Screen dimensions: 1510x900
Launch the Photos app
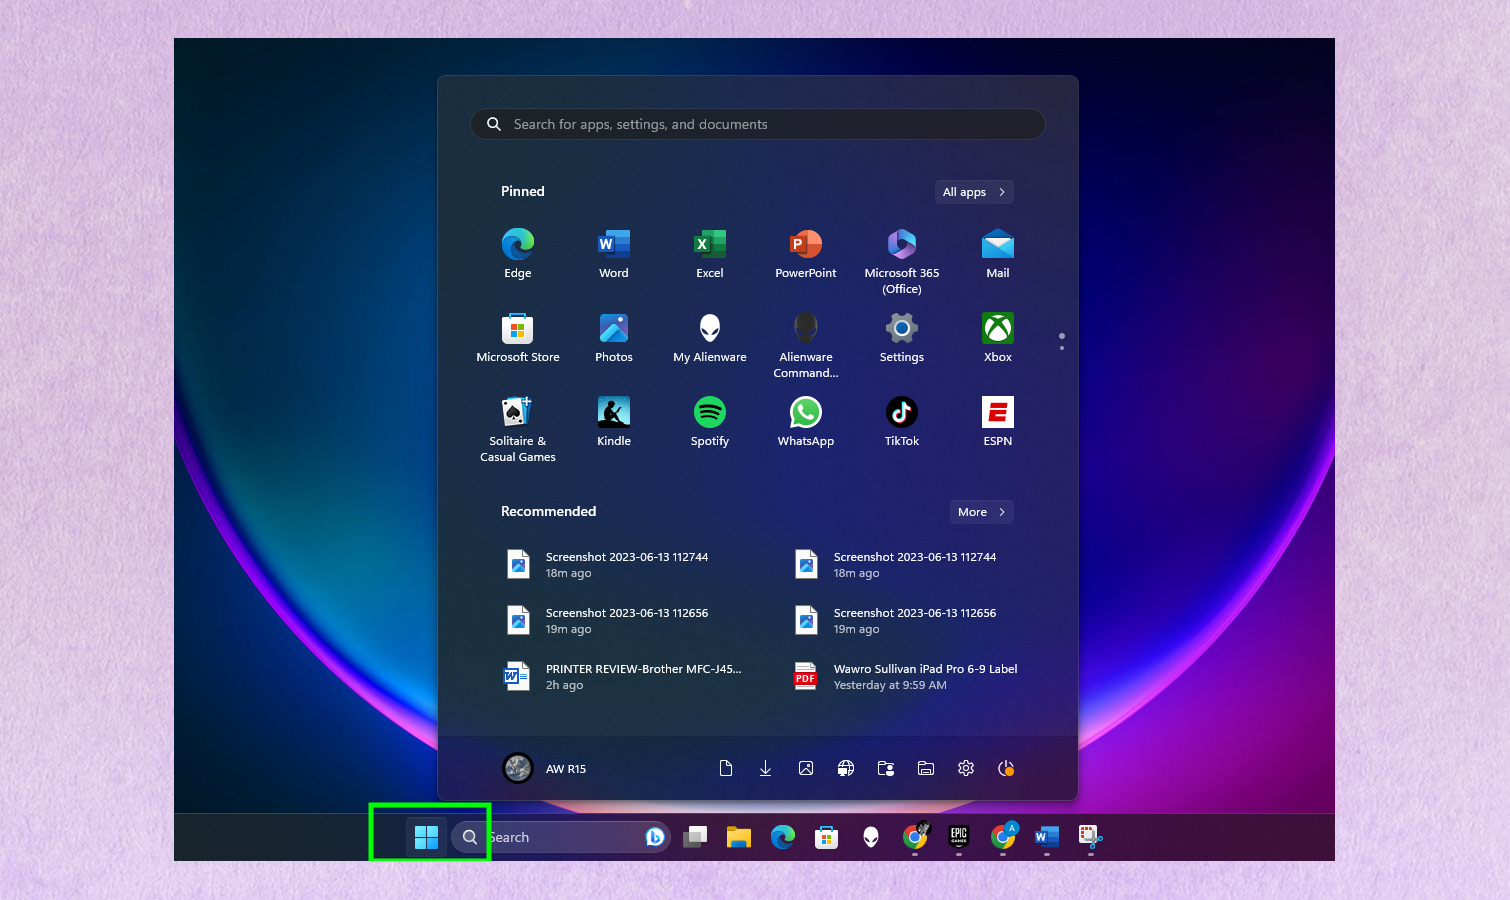(x=614, y=338)
